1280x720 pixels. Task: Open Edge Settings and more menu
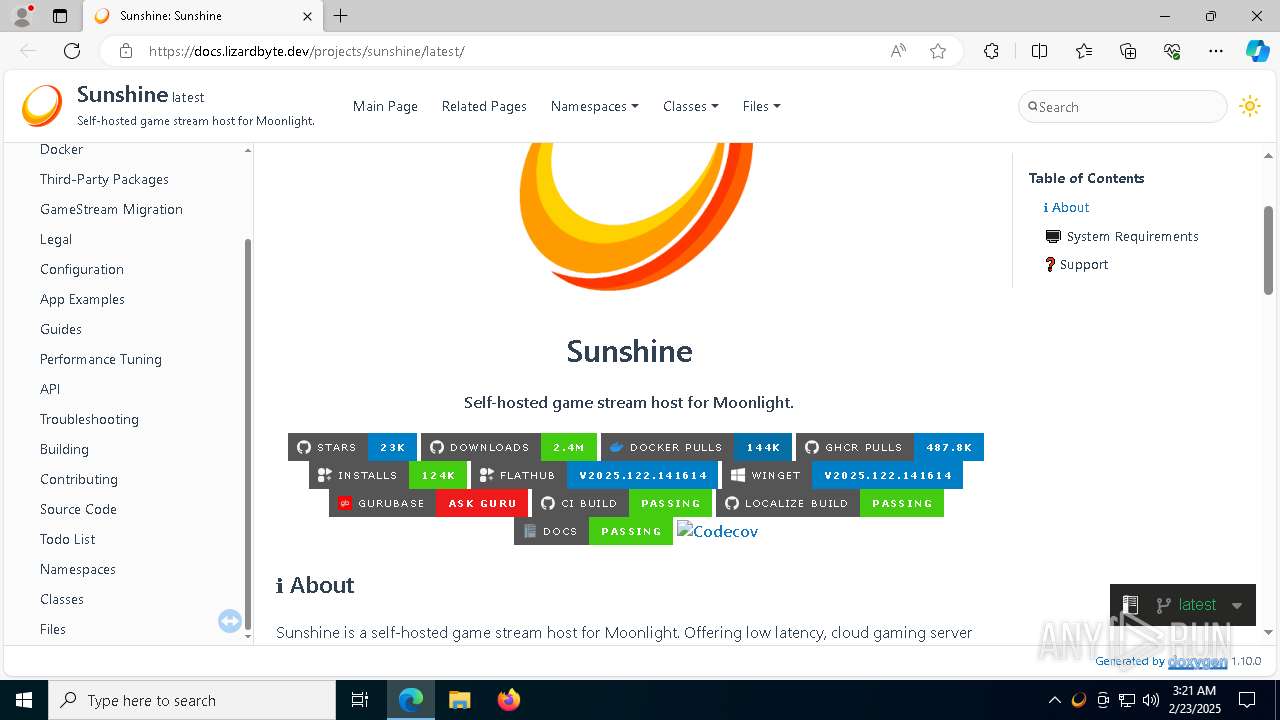1216,51
